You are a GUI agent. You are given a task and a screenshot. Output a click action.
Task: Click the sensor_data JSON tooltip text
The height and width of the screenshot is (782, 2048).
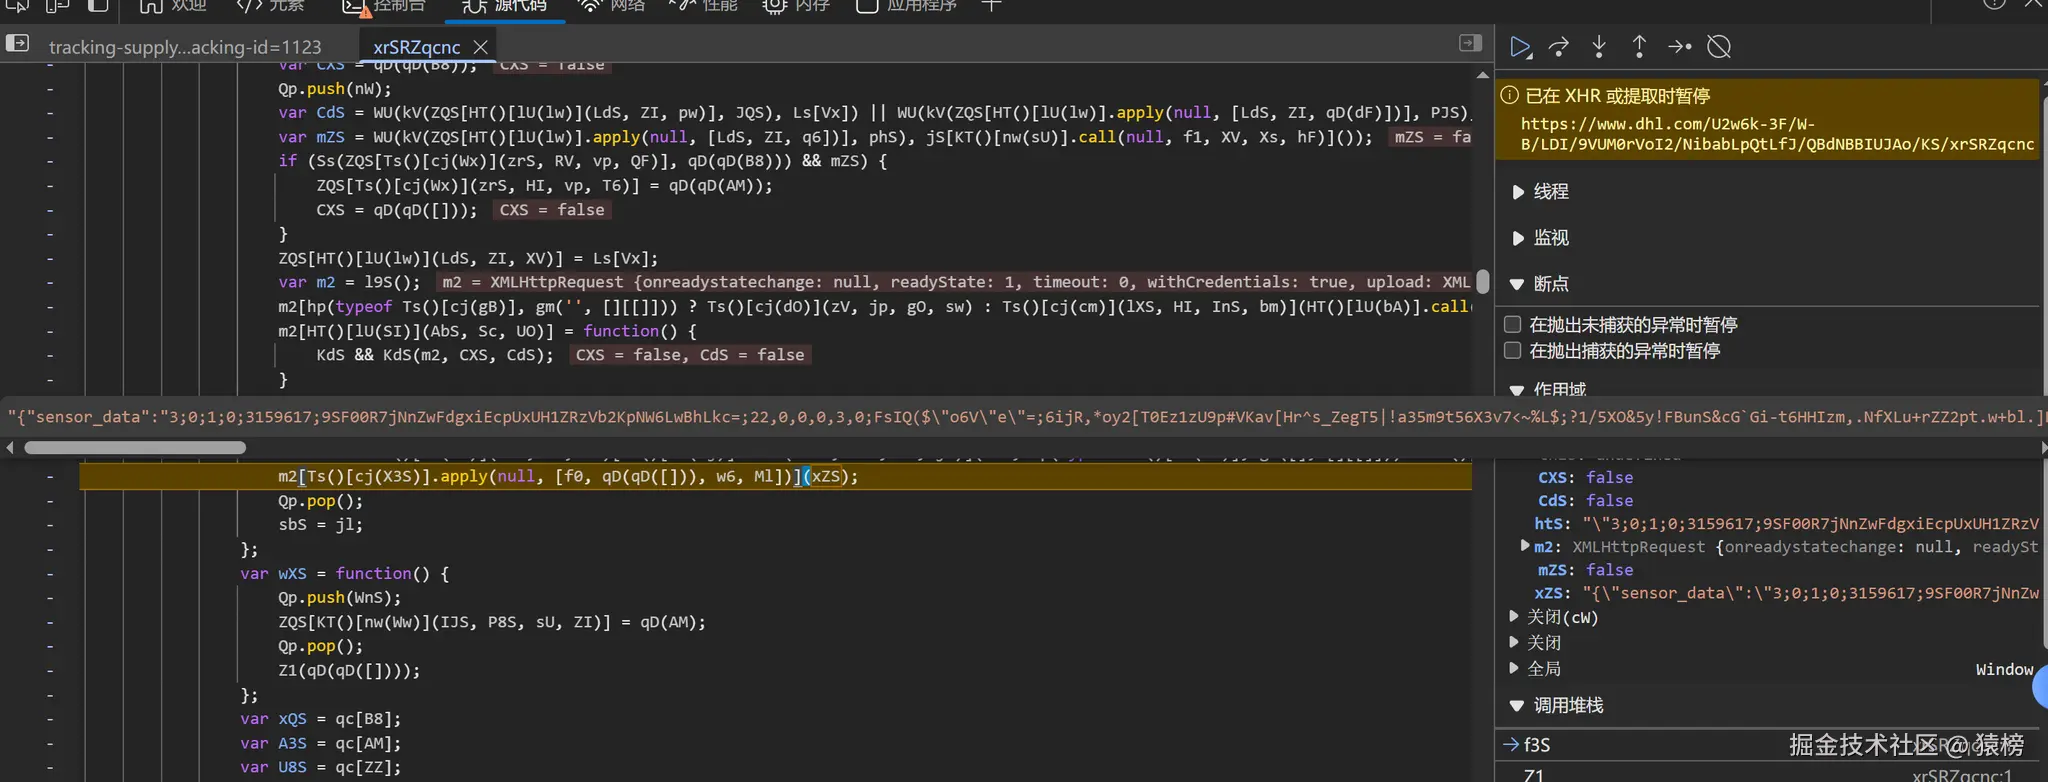pos(1024,417)
